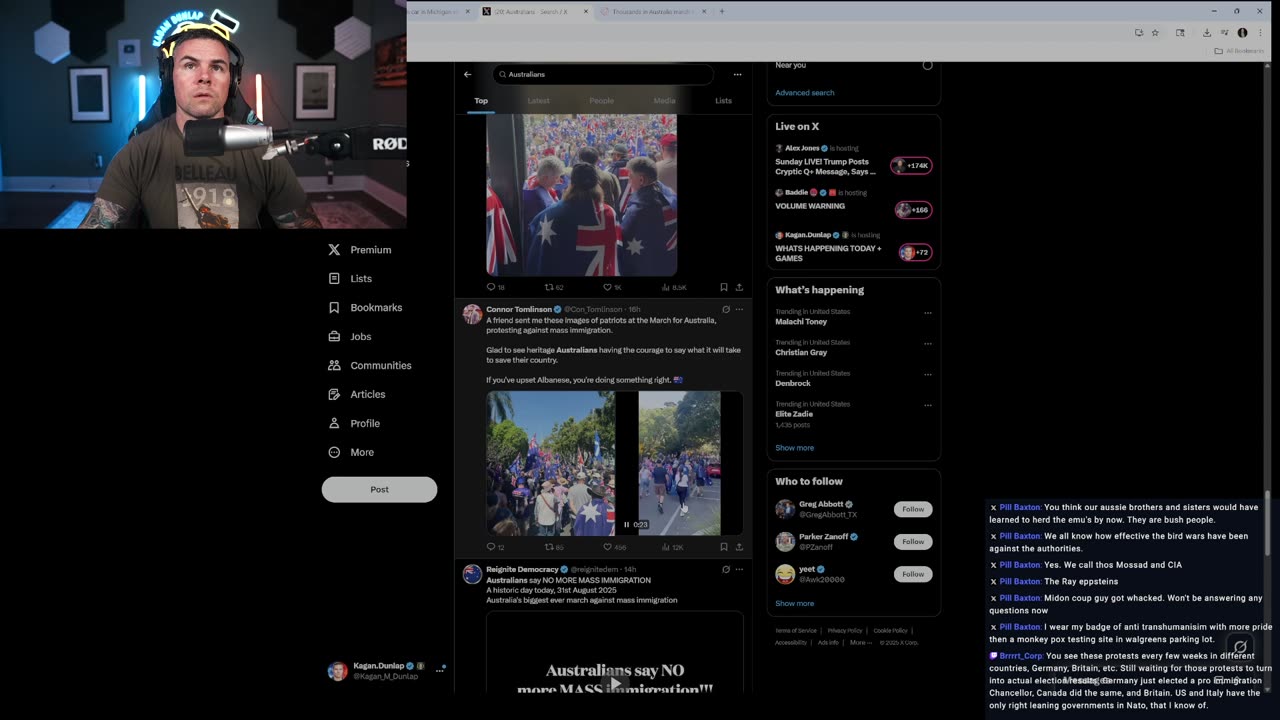
Task: Go to Bookmarks via its sidebar icon
Action: (334, 308)
